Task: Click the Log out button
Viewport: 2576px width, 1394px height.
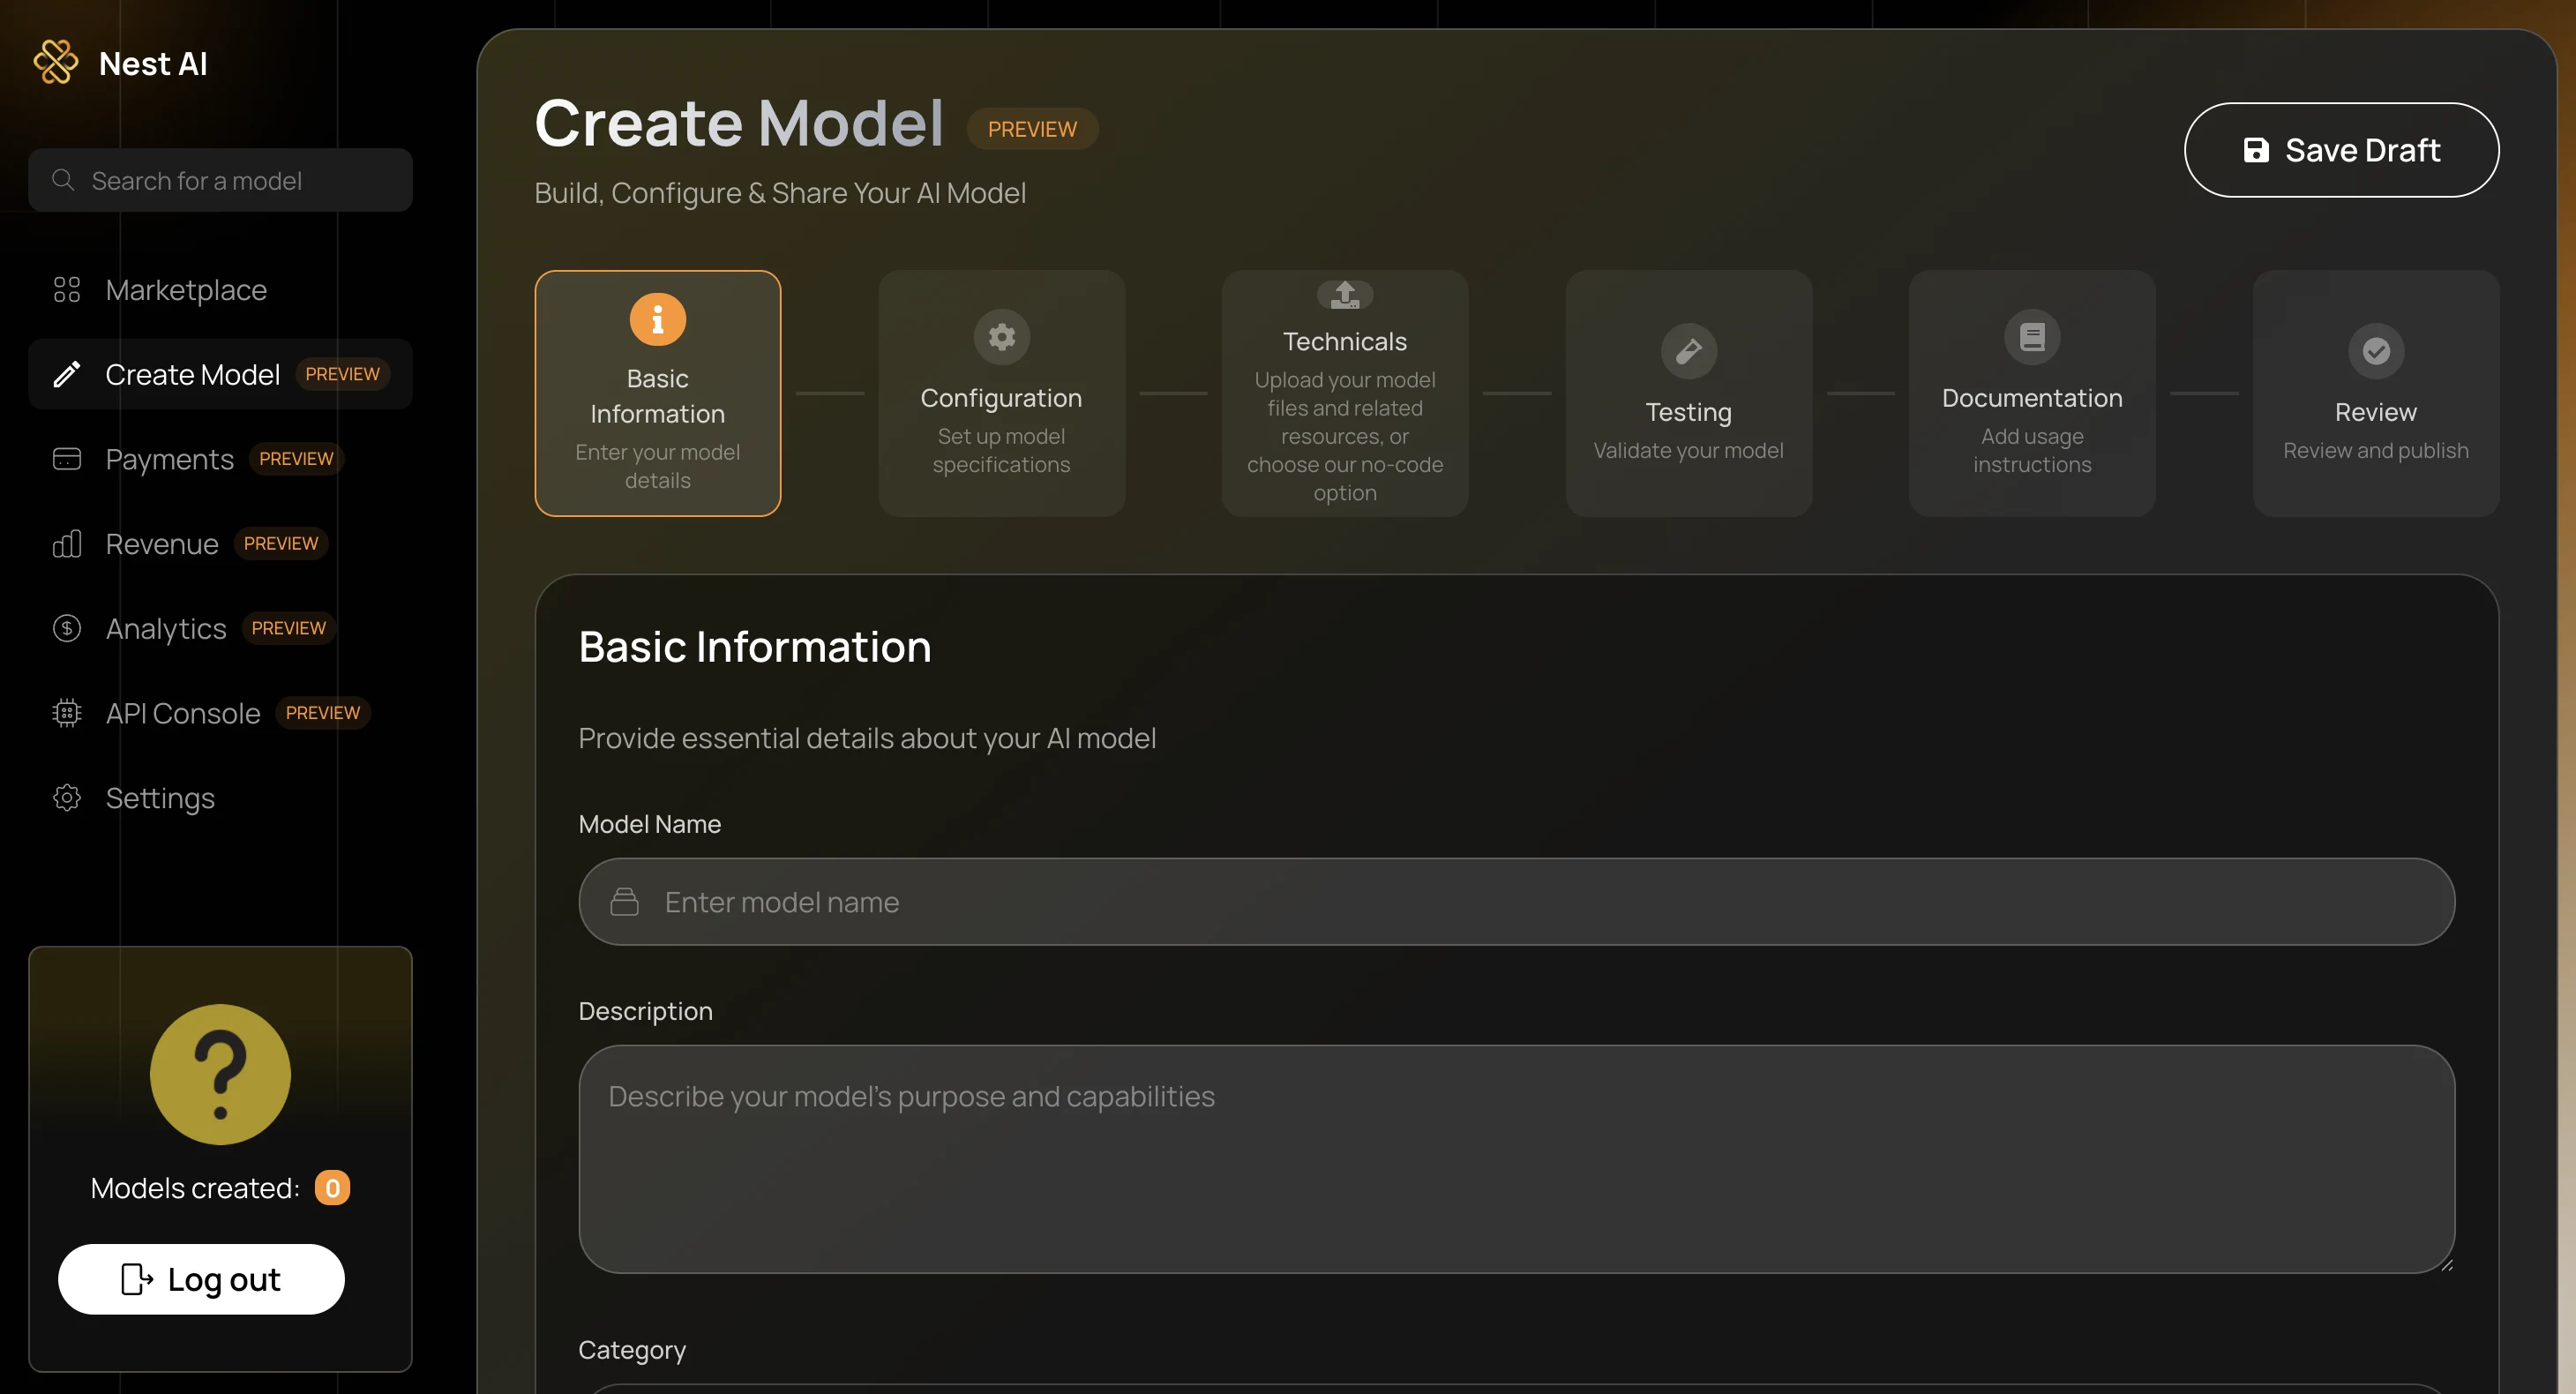Action: [201, 1279]
